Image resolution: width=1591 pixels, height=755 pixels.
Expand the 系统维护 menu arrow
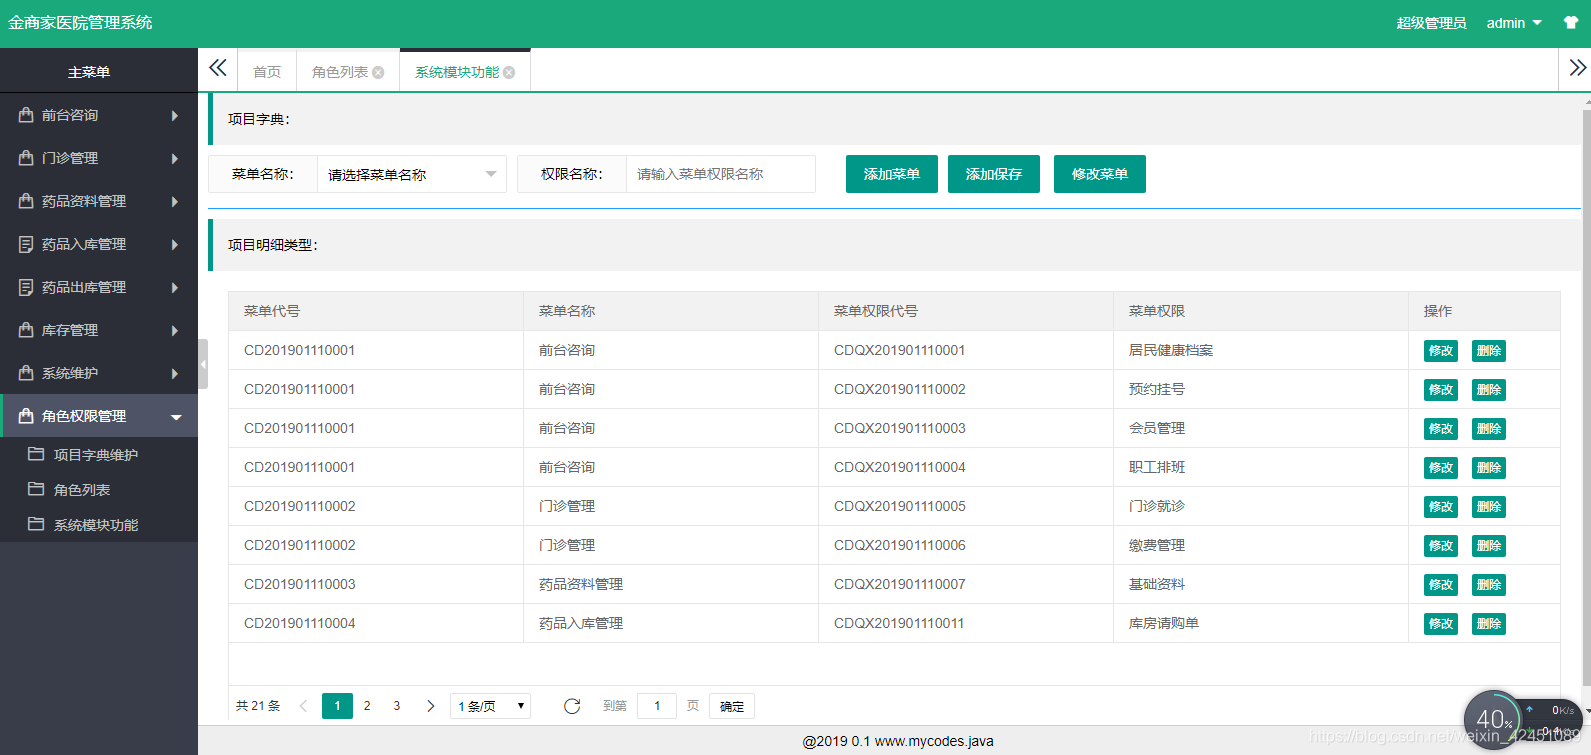pos(175,374)
